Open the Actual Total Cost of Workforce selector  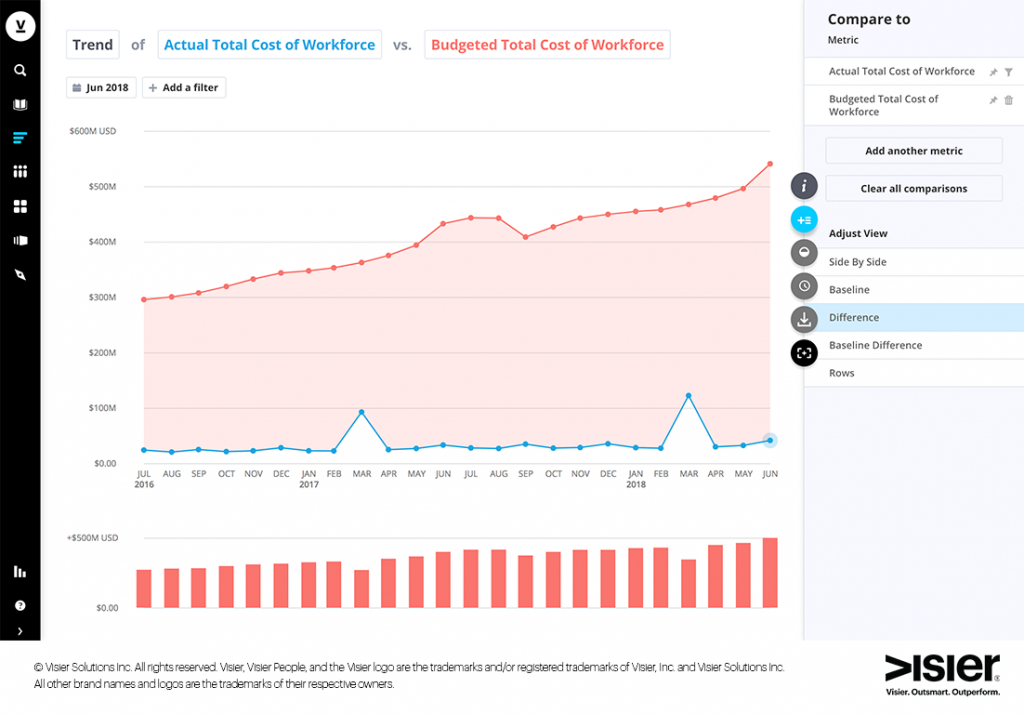(269, 44)
